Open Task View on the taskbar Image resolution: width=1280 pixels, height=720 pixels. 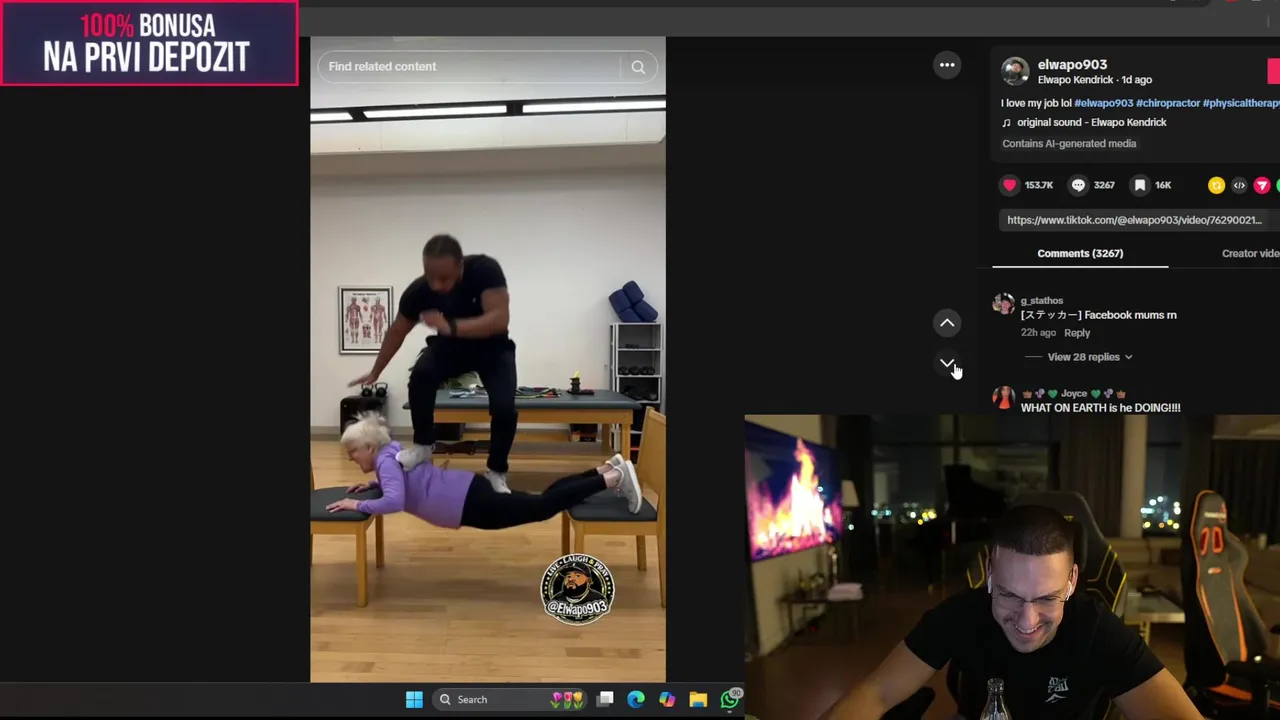point(605,699)
